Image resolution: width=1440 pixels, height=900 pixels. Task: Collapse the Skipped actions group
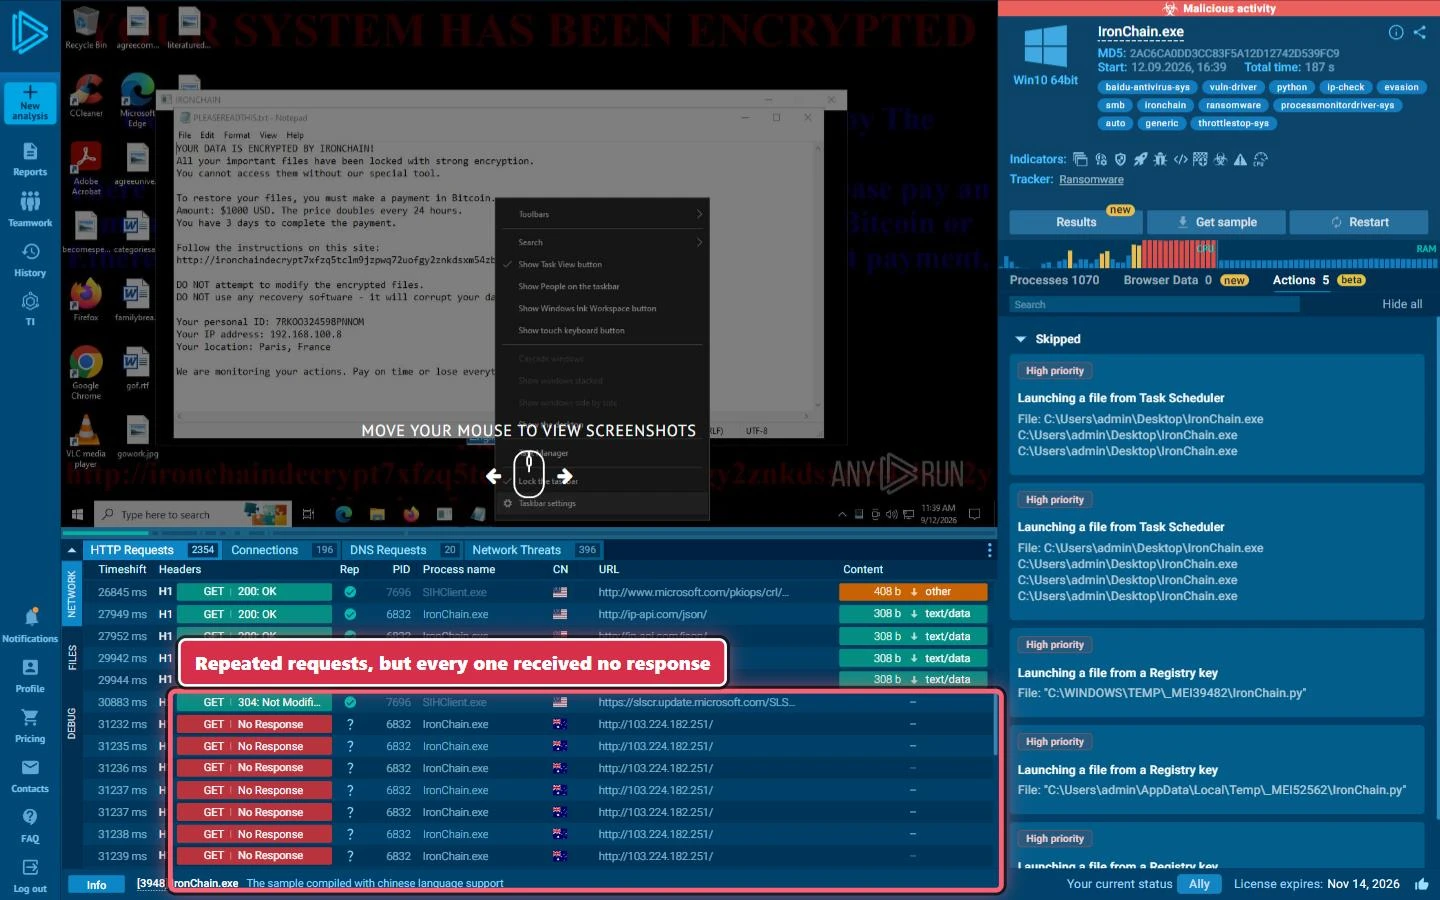[1021, 339]
